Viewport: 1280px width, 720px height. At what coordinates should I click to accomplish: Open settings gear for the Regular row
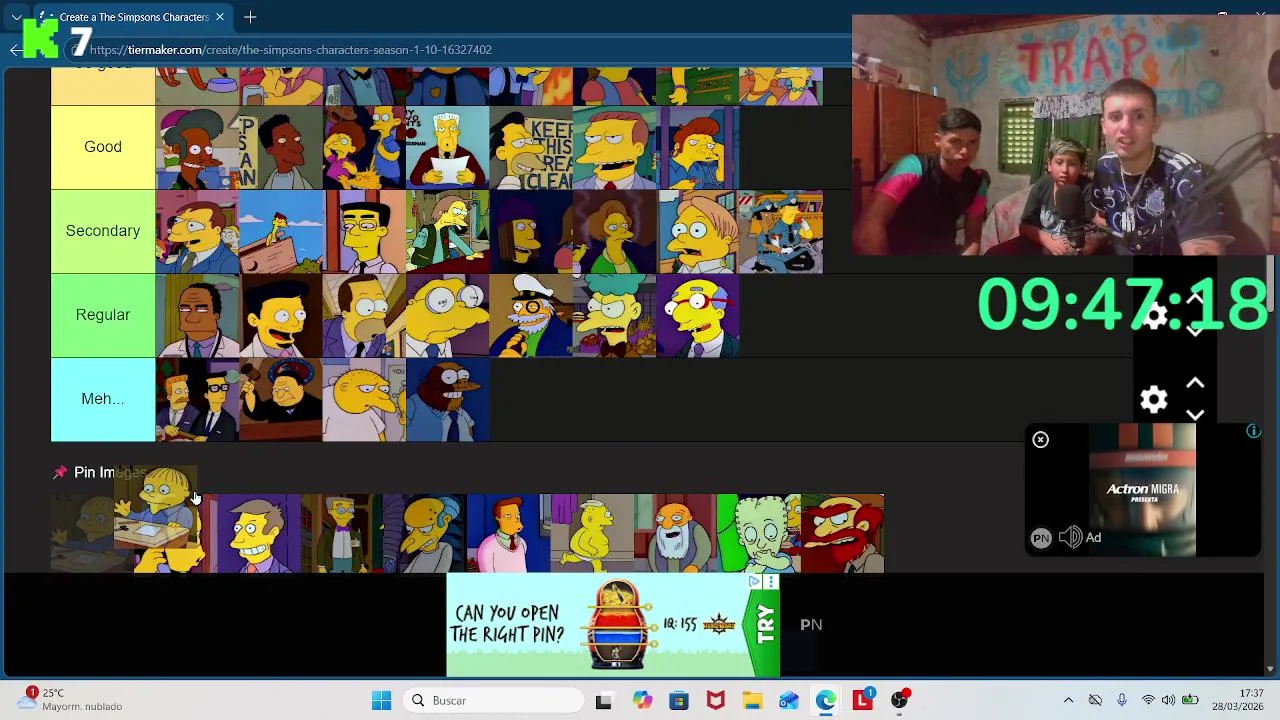point(1154,316)
